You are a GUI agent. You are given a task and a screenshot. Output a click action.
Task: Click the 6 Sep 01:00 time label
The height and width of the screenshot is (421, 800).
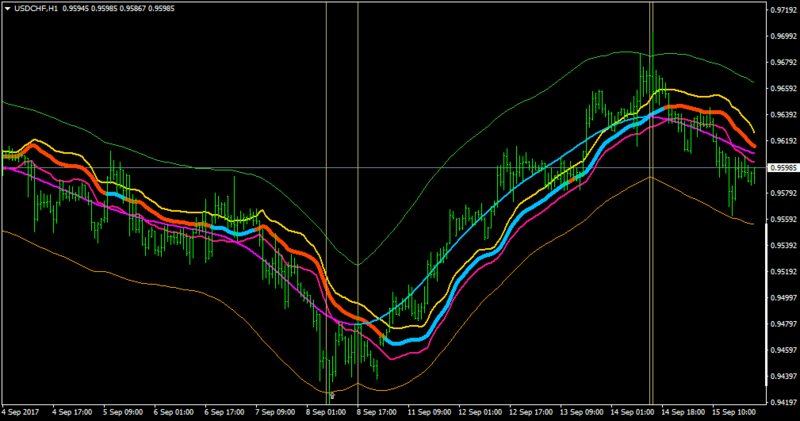(x=173, y=412)
